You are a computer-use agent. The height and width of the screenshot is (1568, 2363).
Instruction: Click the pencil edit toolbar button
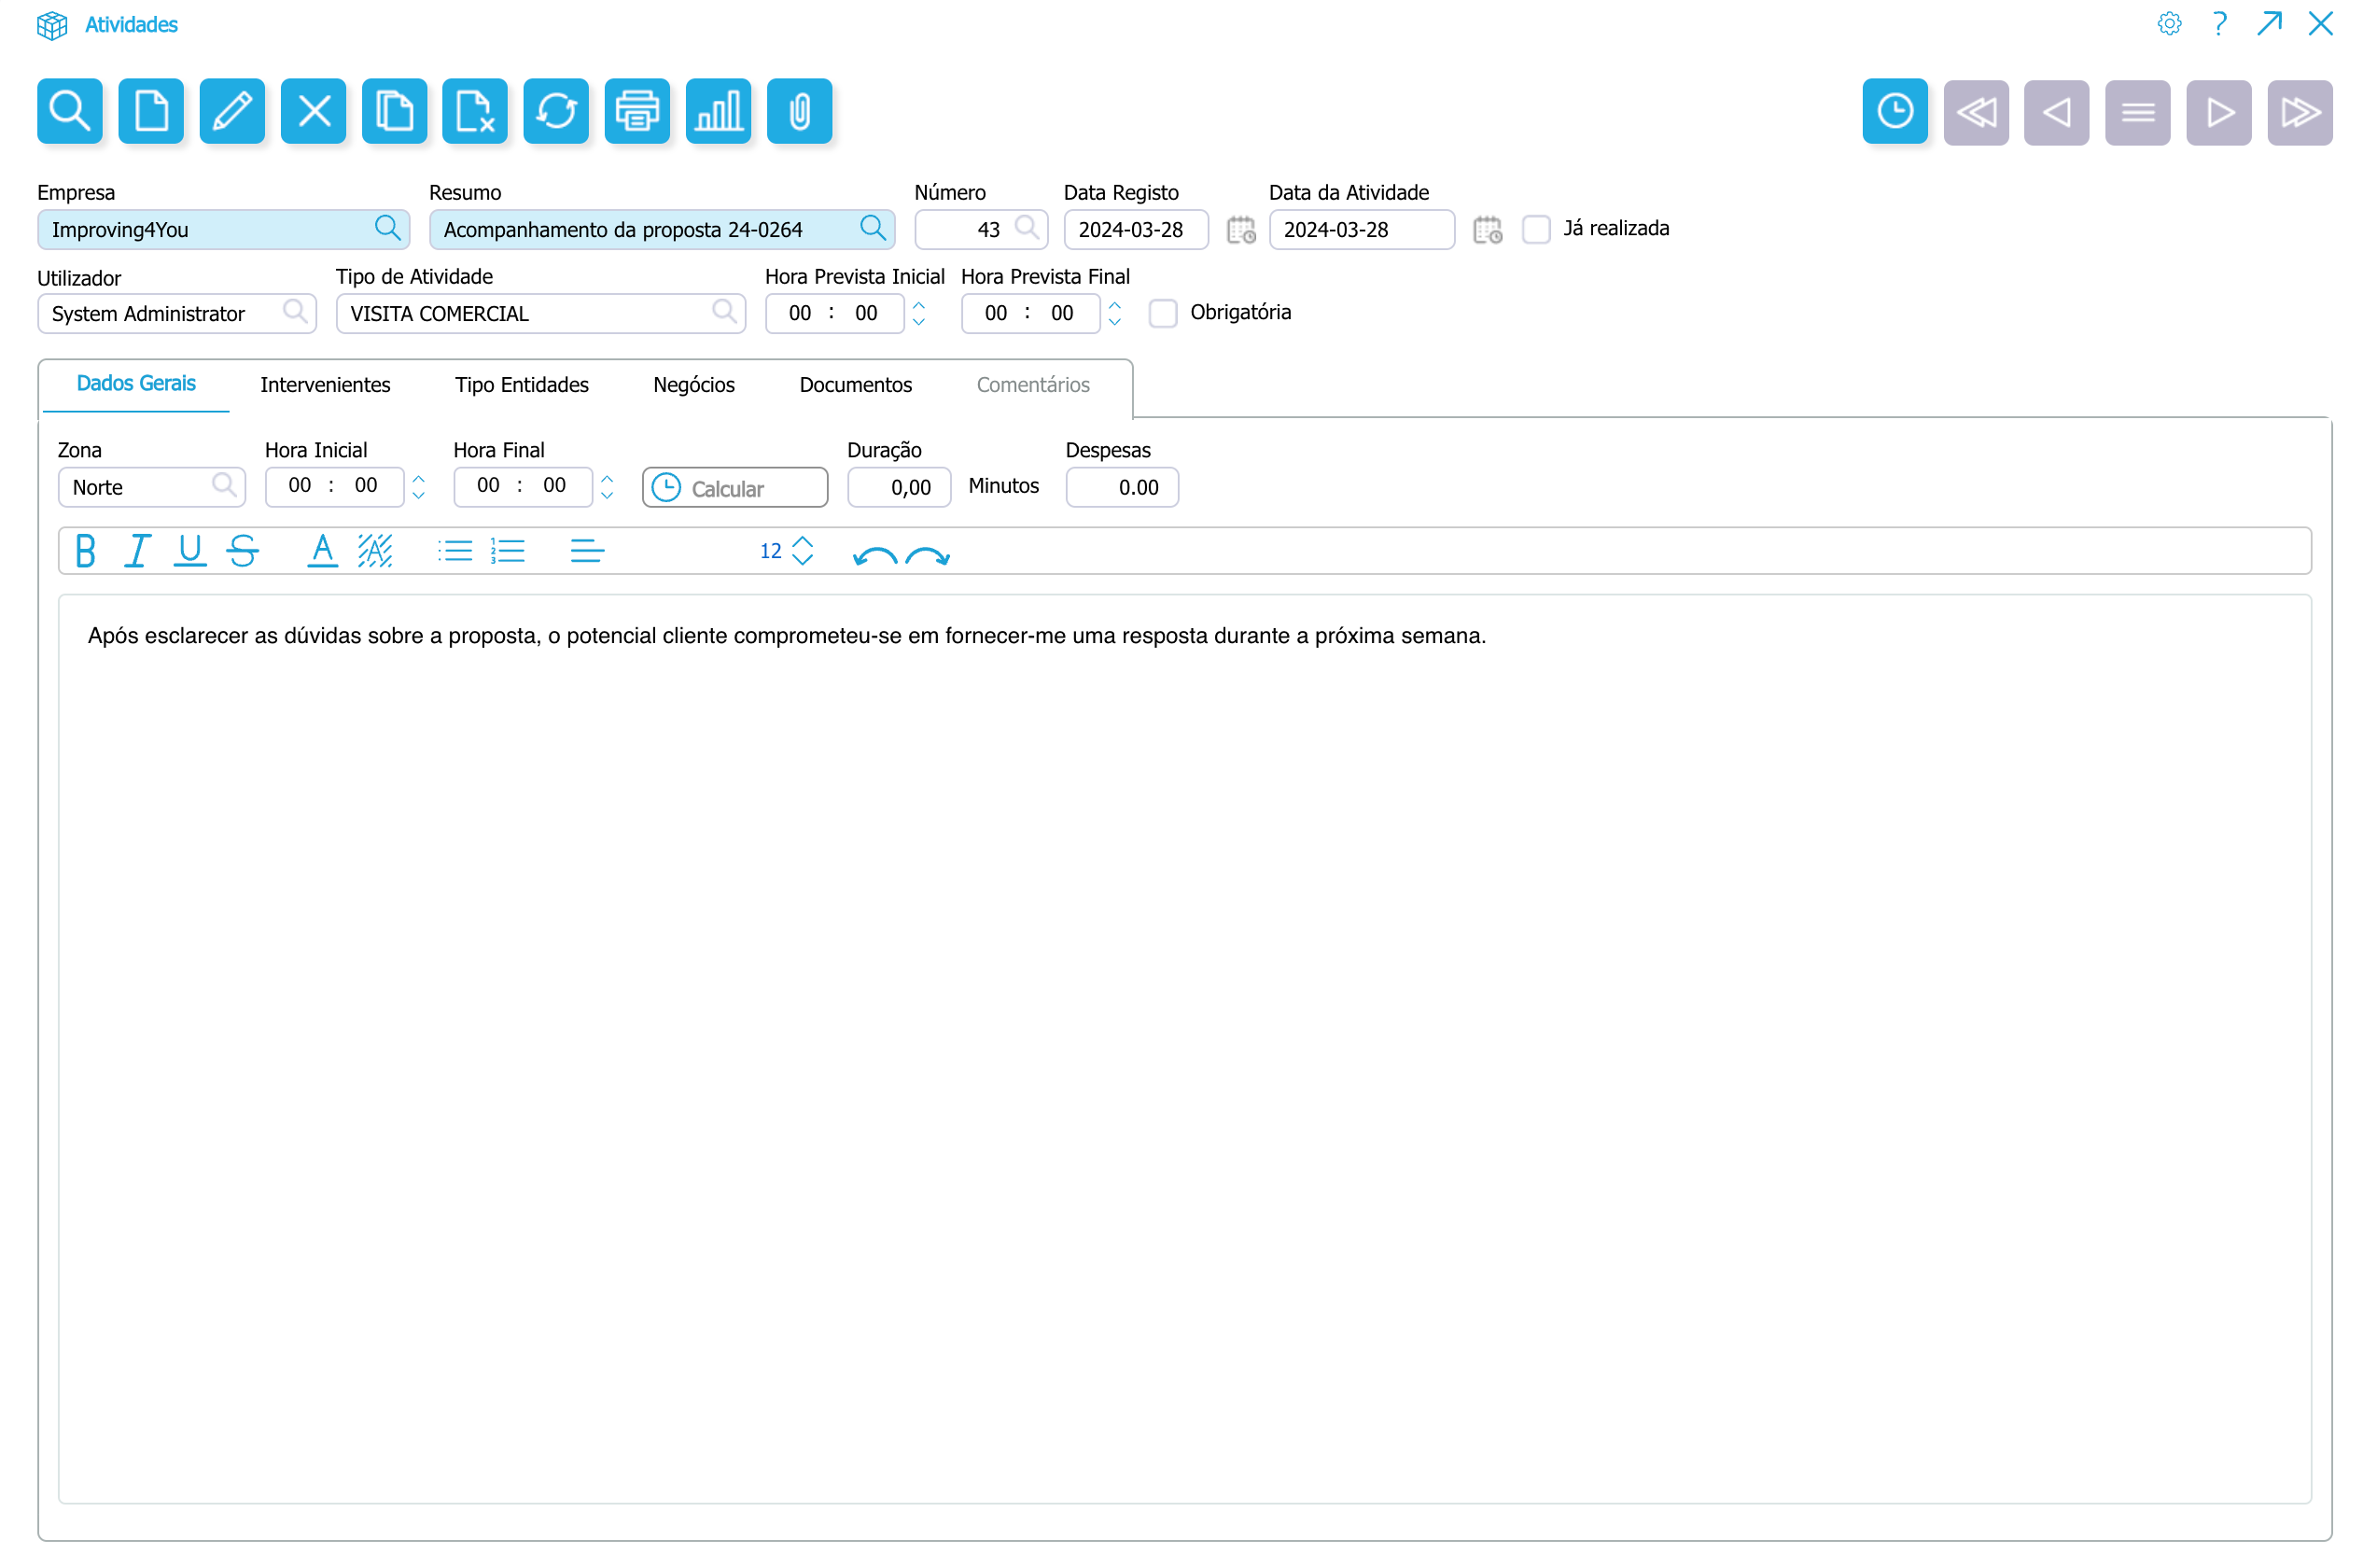(x=232, y=111)
